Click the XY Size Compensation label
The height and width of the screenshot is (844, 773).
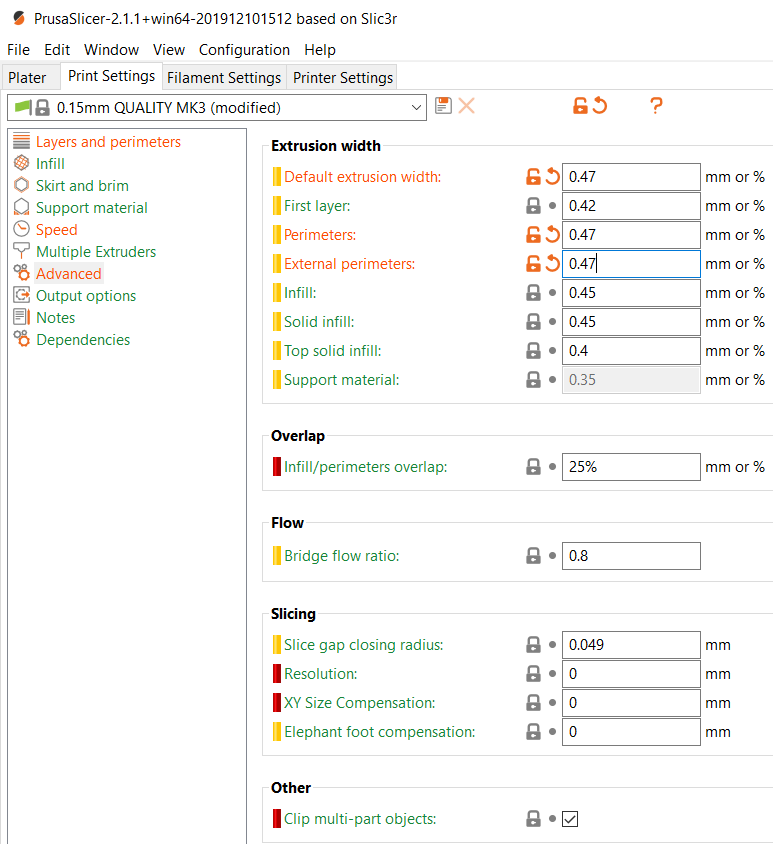point(360,703)
